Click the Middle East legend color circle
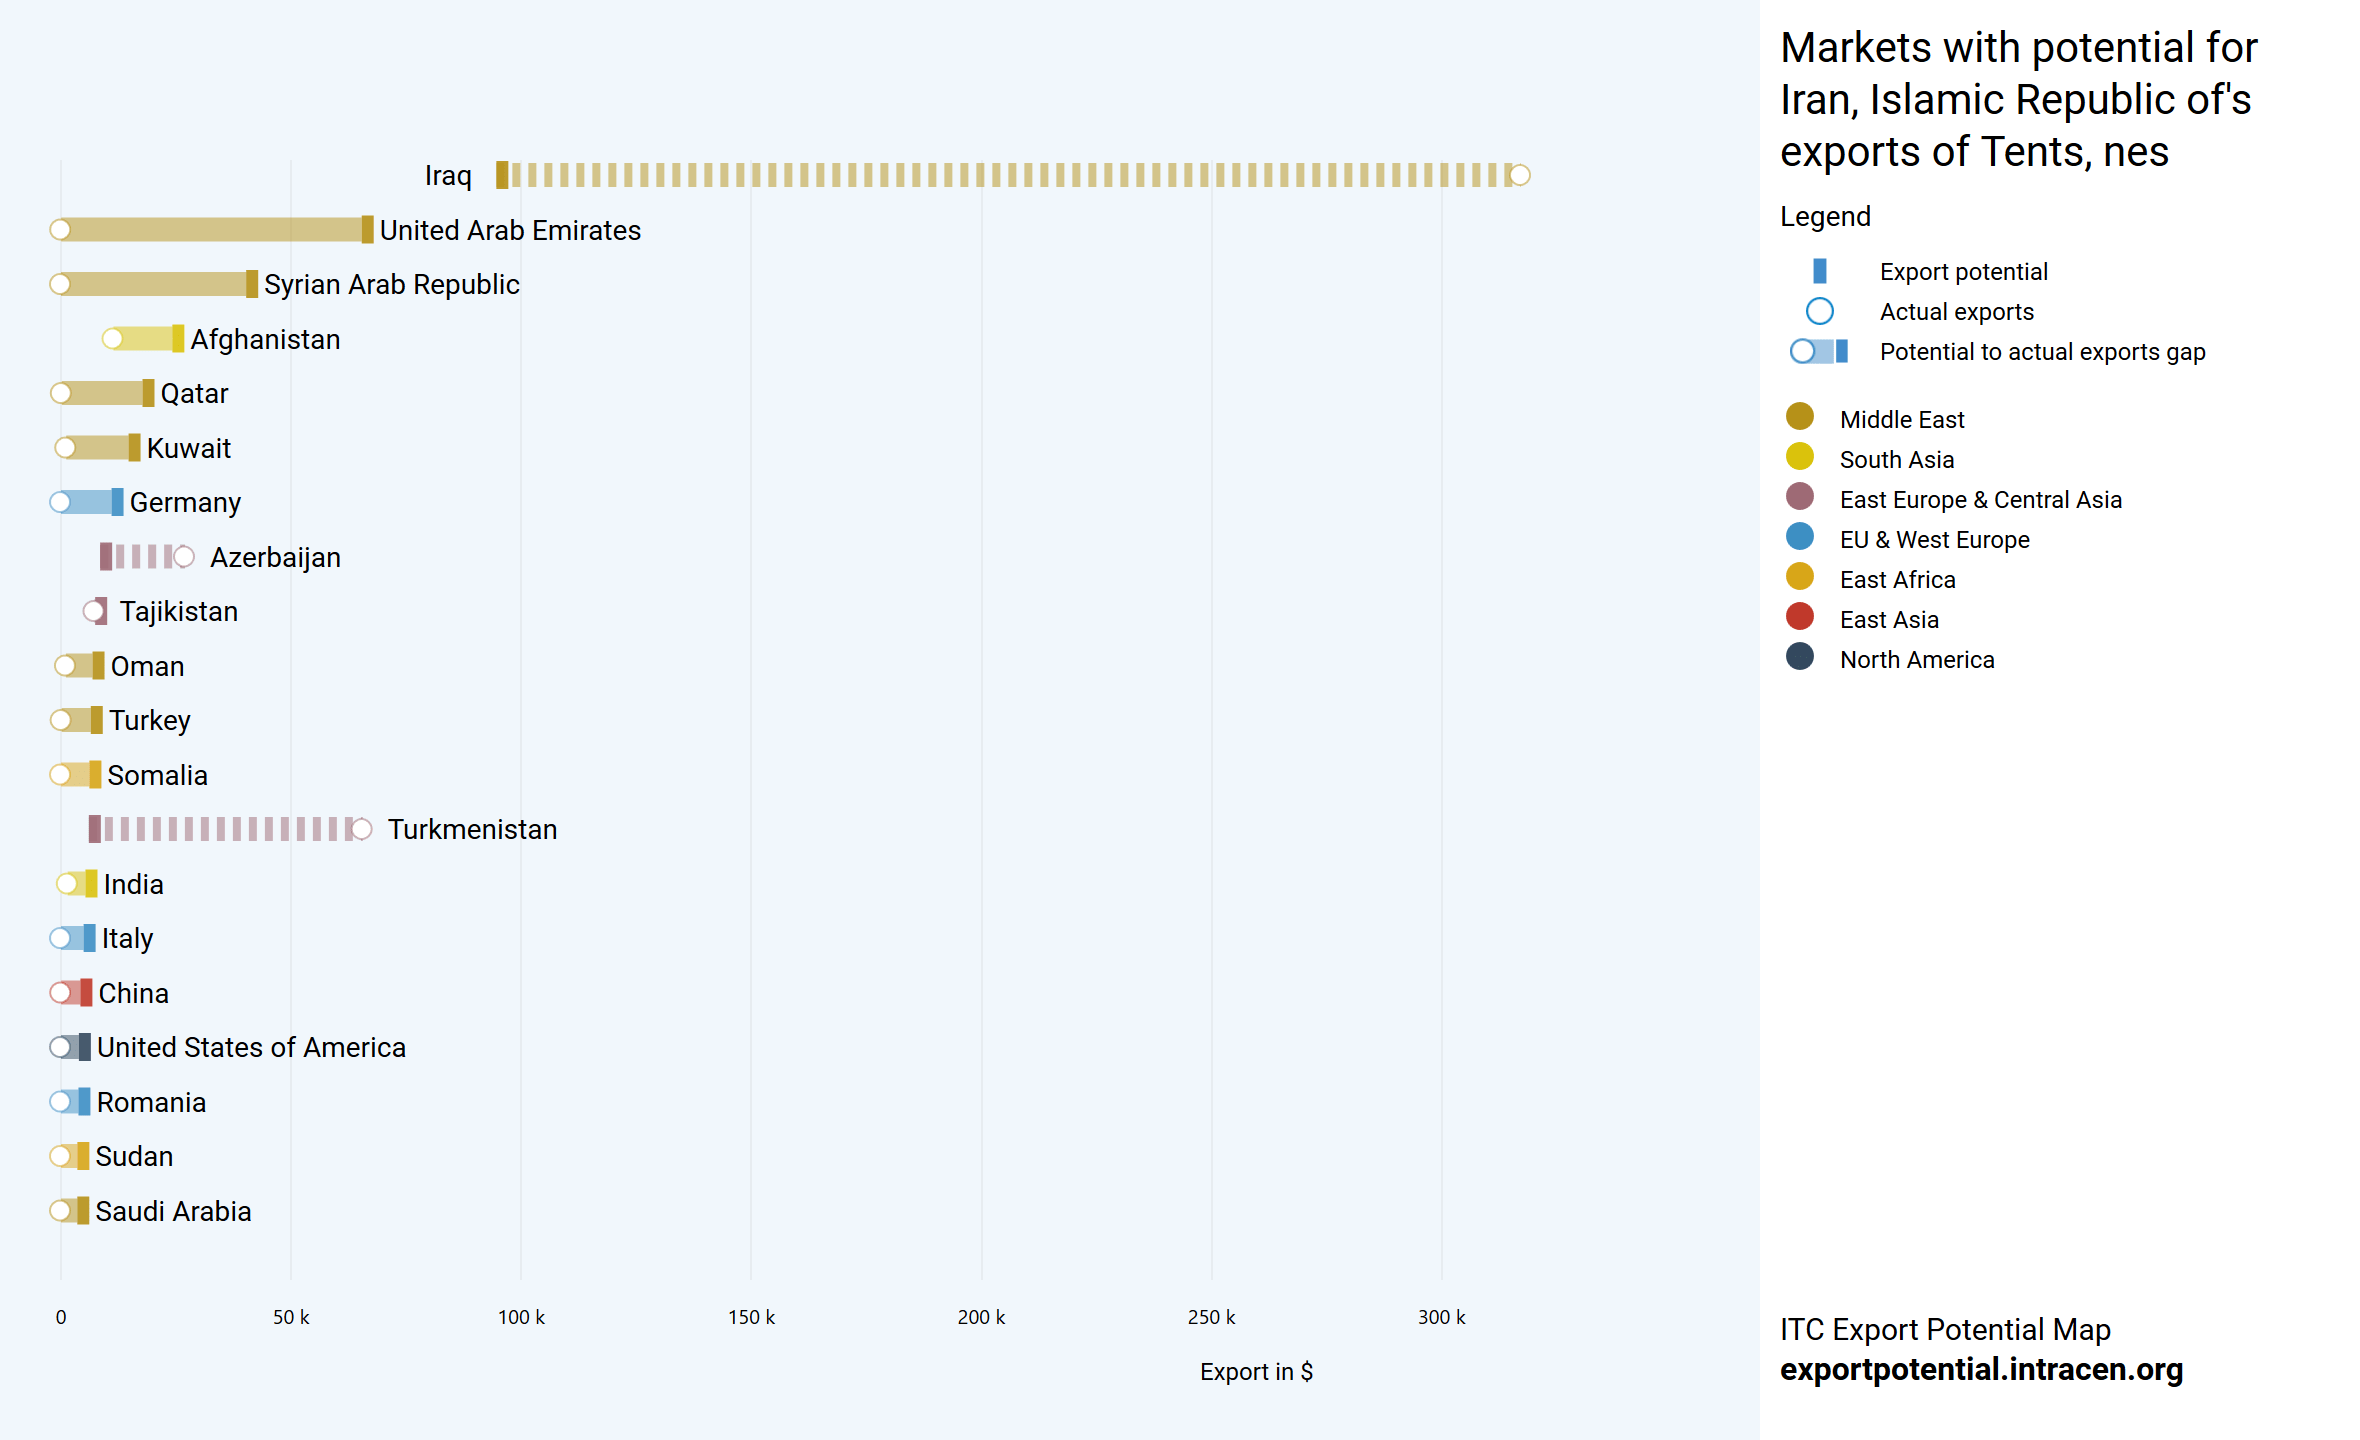The width and height of the screenshot is (2360, 1440). [1799, 417]
